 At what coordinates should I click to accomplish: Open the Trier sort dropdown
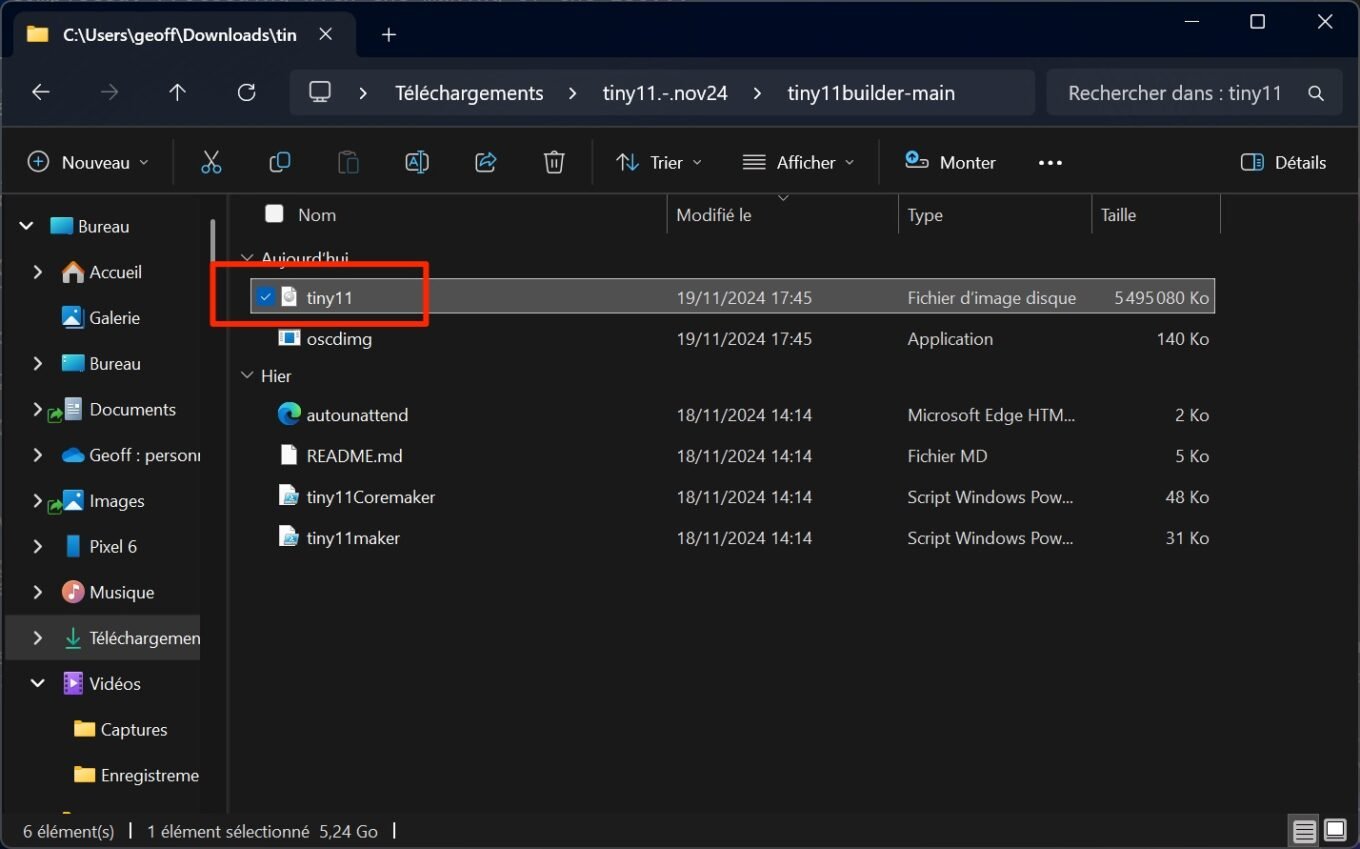click(659, 163)
